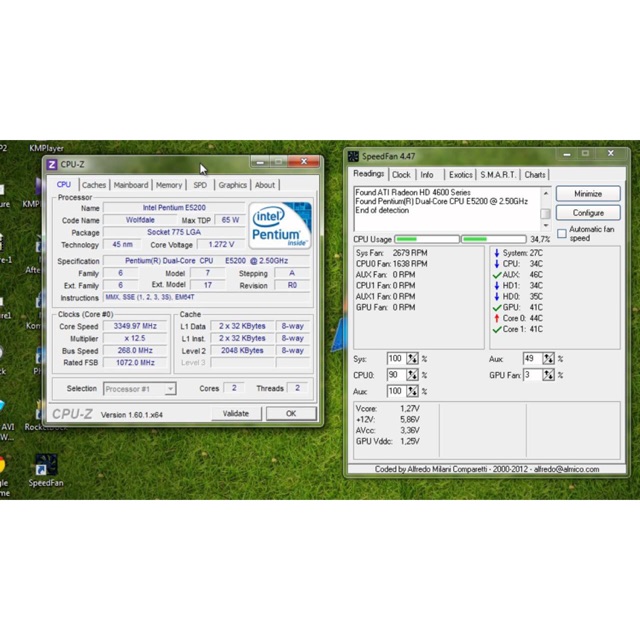Click the Multiplier value x 12.5
Image resolution: width=640 pixels, height=640 pixels.
coord(135,338)
